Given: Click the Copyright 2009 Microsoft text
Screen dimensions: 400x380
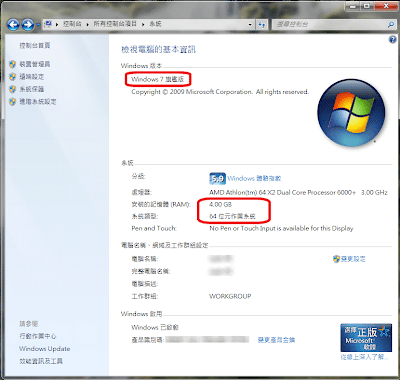Looking at the screenshot, I should click(220, 92).
